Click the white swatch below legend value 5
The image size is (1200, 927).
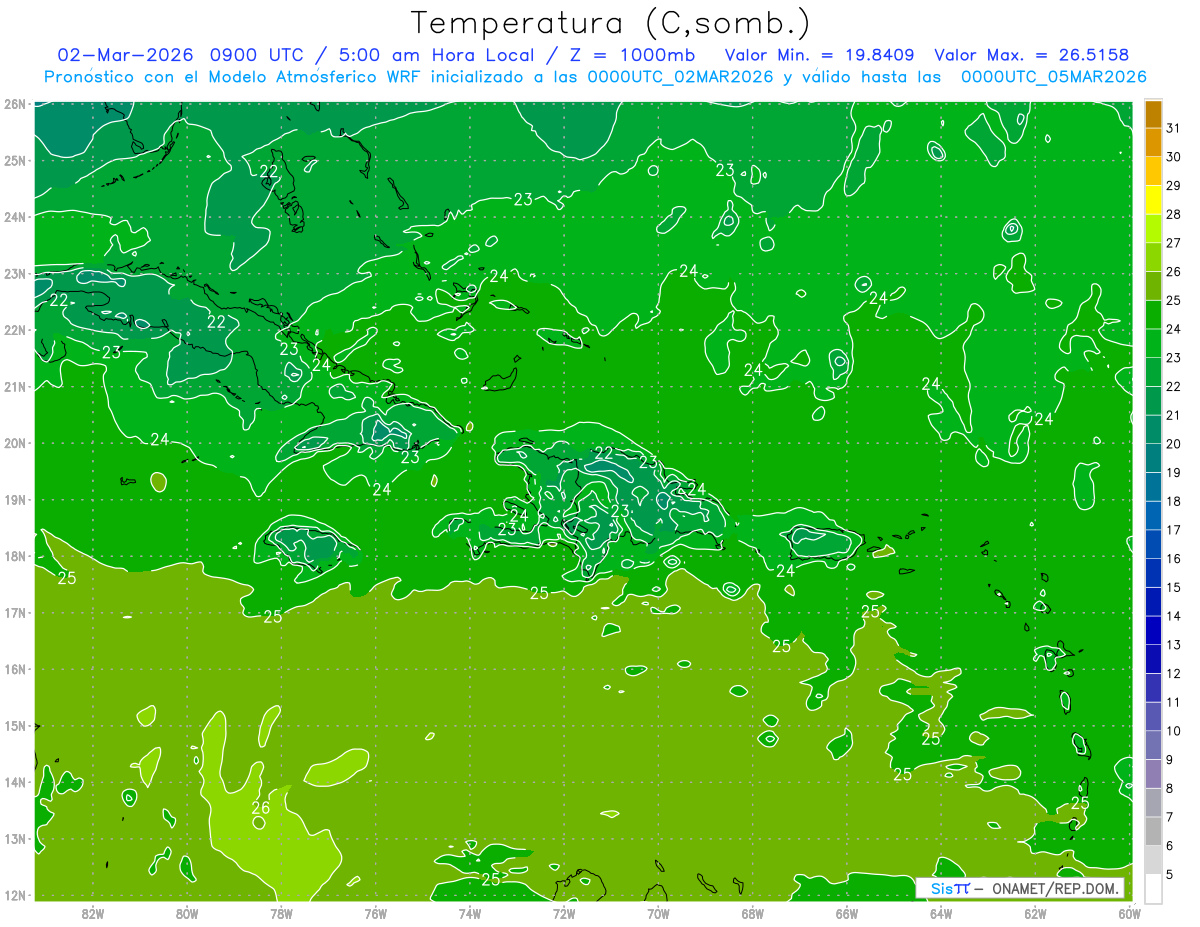(1153, 888)
